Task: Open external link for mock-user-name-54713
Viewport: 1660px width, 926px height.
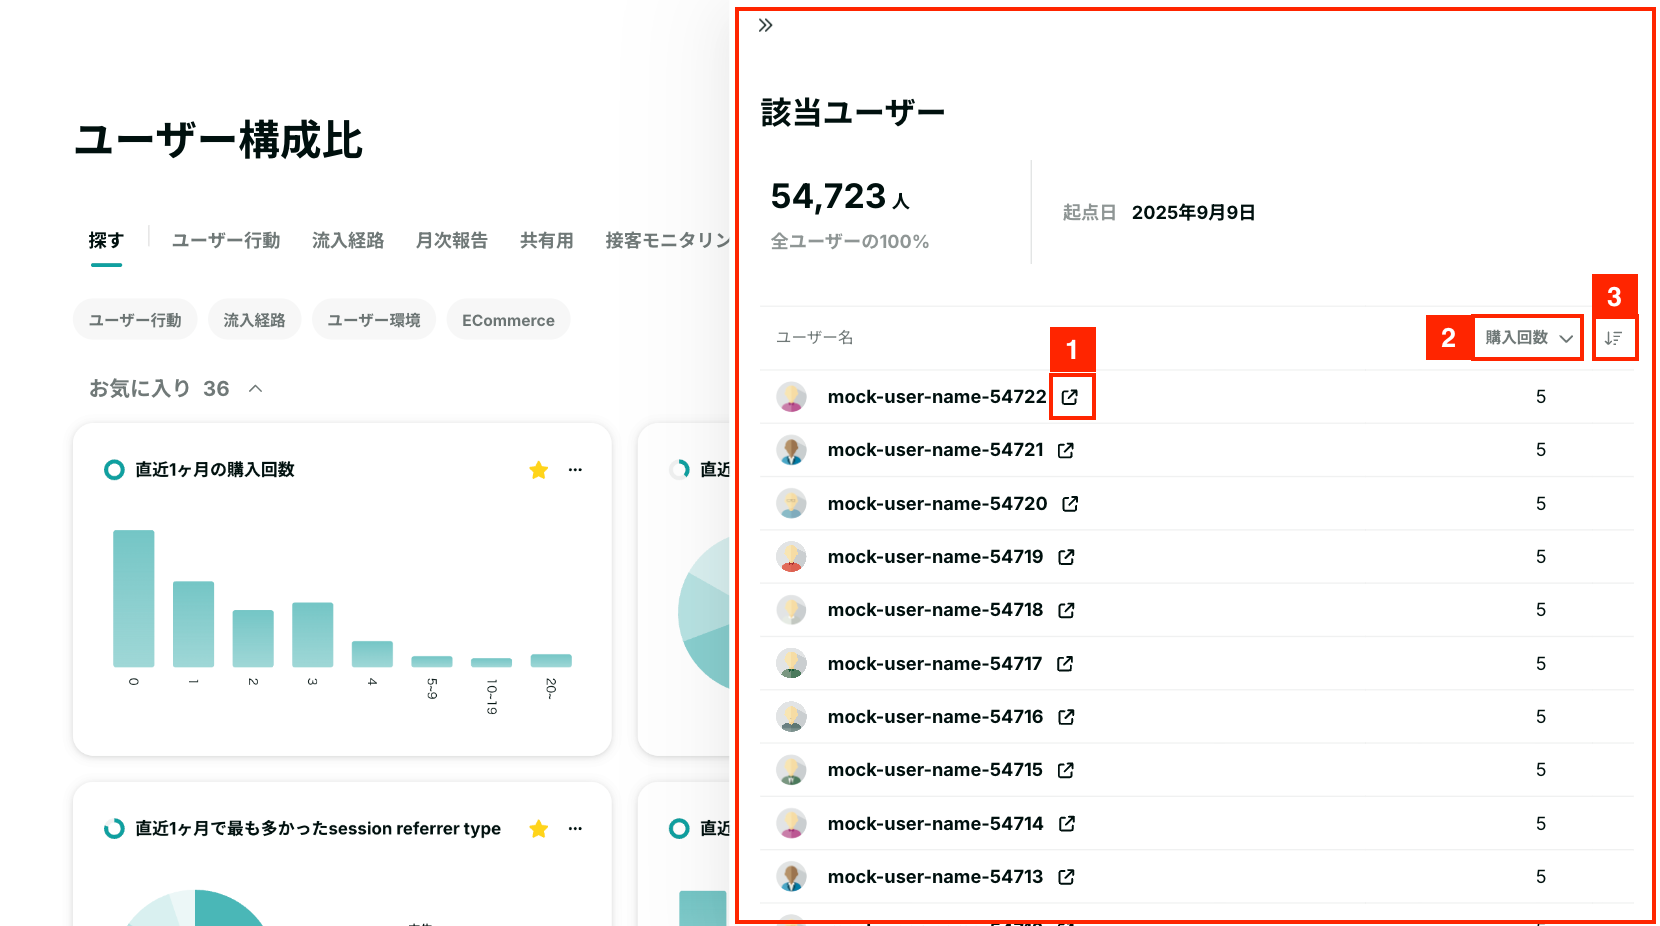Action: coord(1066,877)
